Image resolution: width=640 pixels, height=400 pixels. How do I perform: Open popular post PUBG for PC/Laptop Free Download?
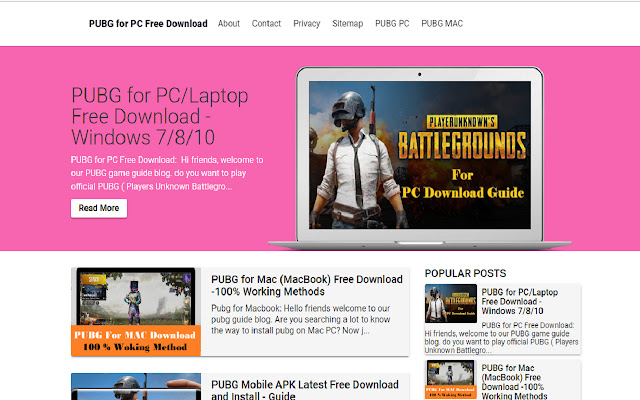click(x=520, y=302)
